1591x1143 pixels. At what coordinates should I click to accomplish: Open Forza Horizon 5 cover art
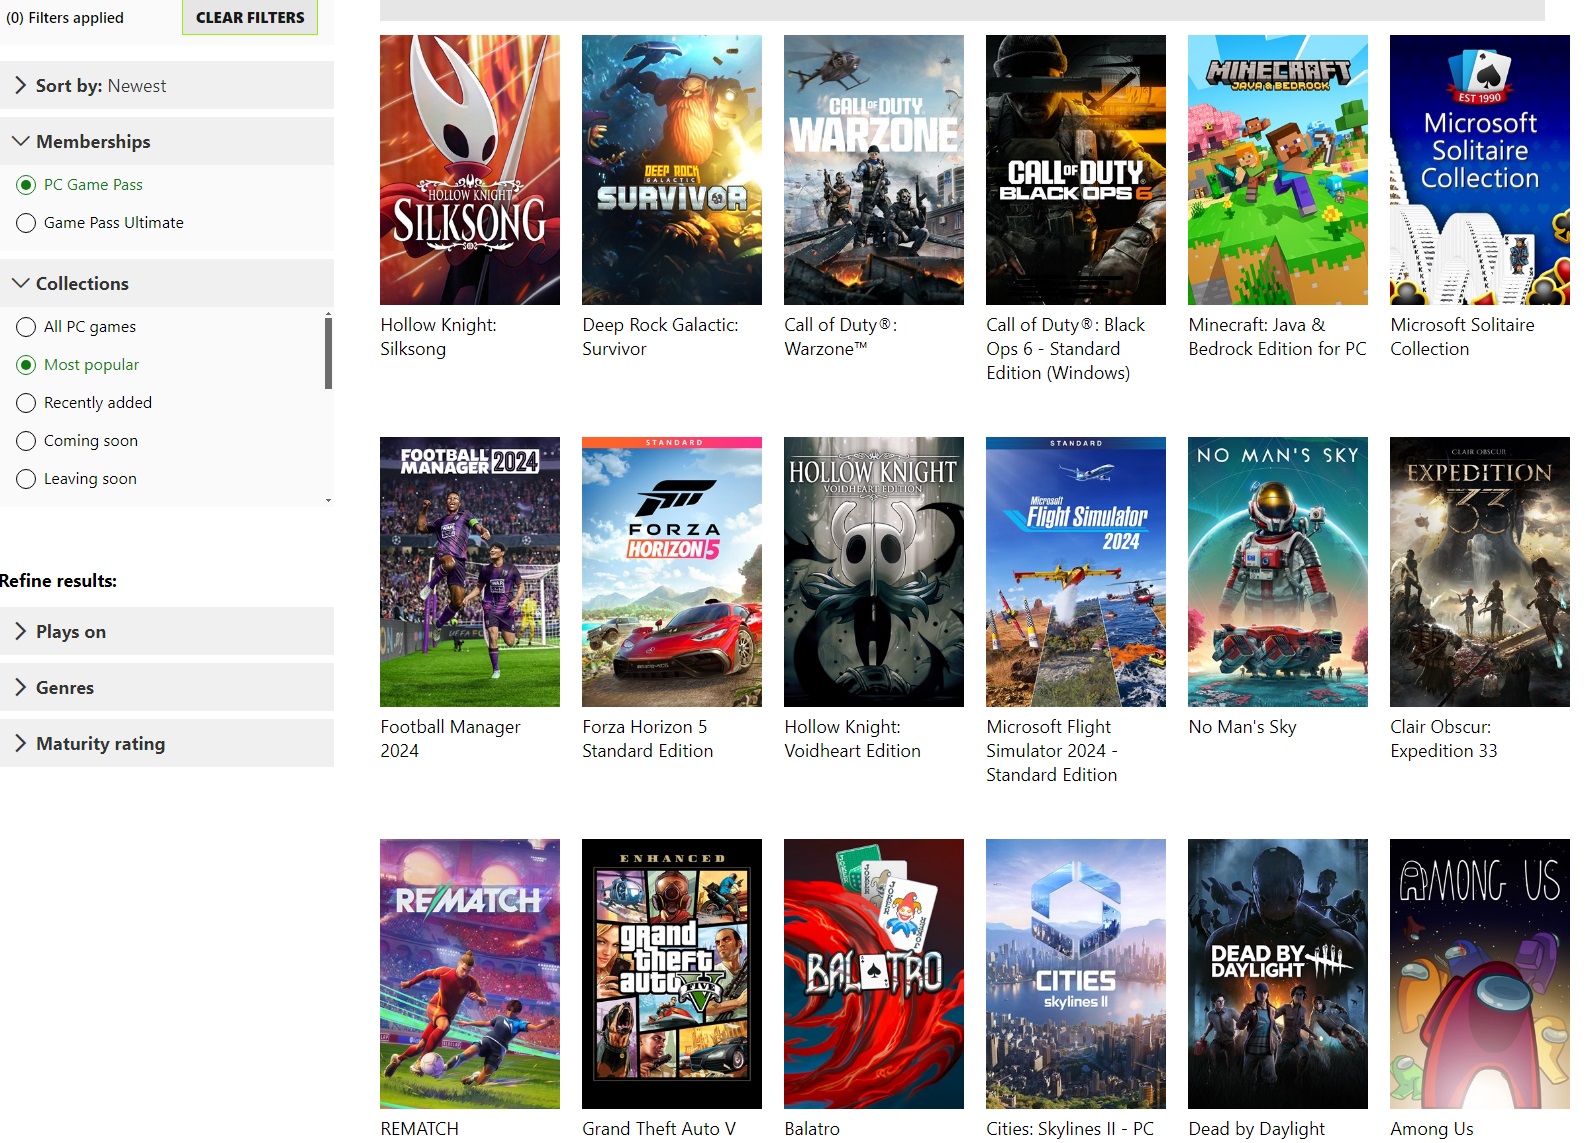(672, 572)
